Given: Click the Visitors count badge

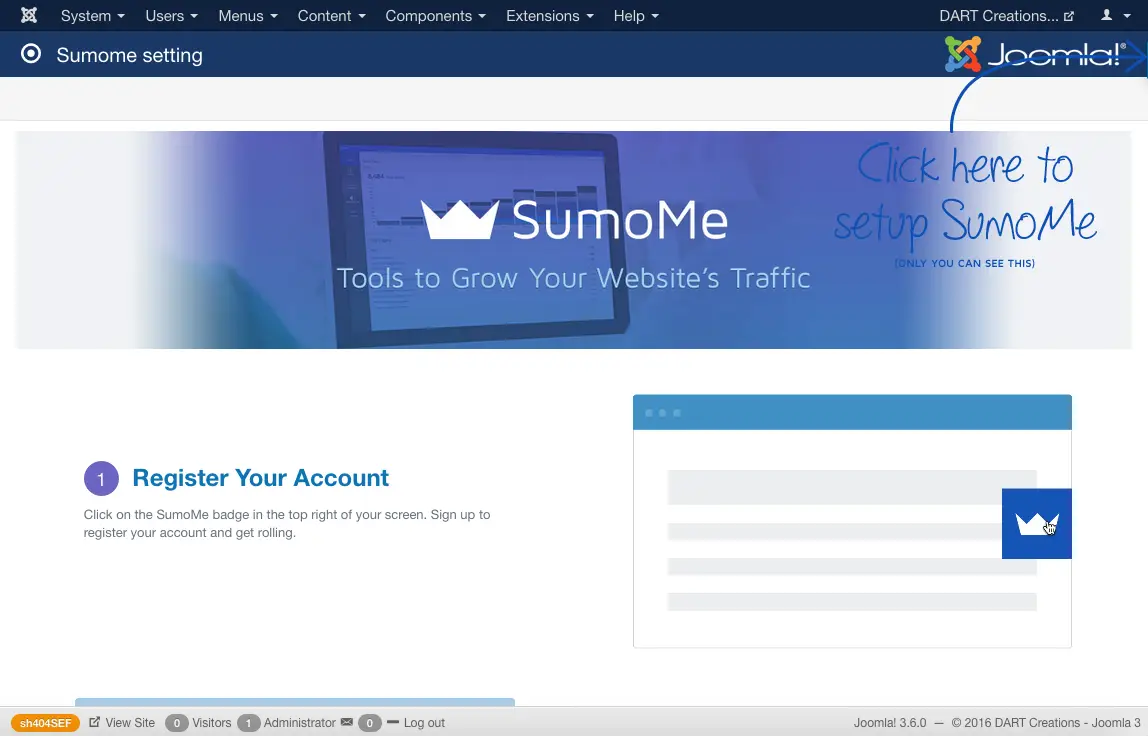Looking at the screenshot, I should [x=176, y=723].
